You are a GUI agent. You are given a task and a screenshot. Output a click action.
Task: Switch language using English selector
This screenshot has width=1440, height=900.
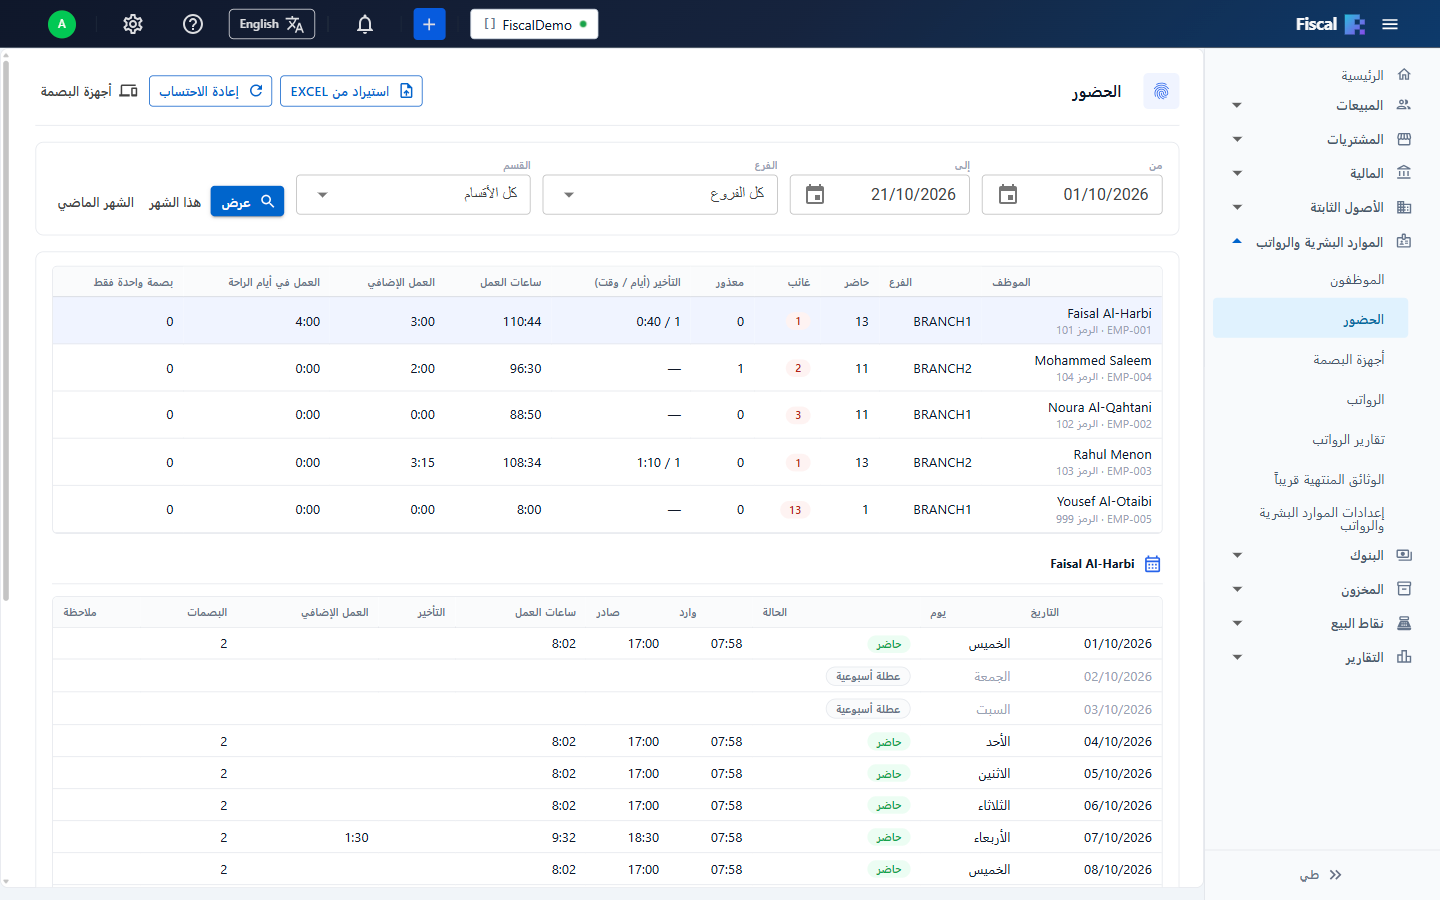point(272,24)
